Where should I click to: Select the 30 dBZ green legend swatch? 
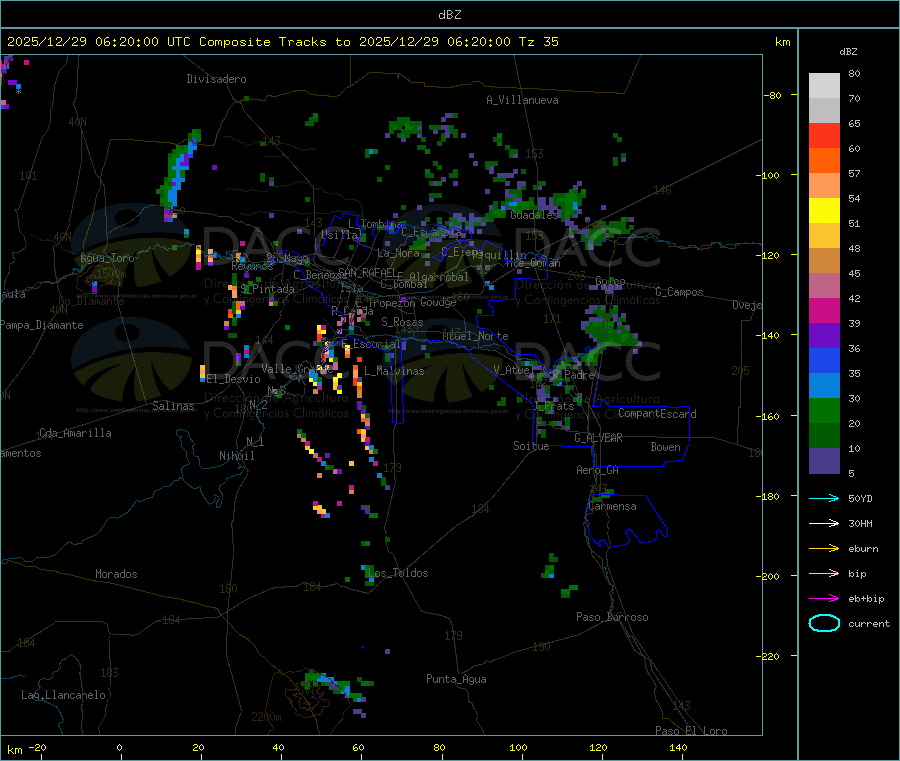click(824, 410)
